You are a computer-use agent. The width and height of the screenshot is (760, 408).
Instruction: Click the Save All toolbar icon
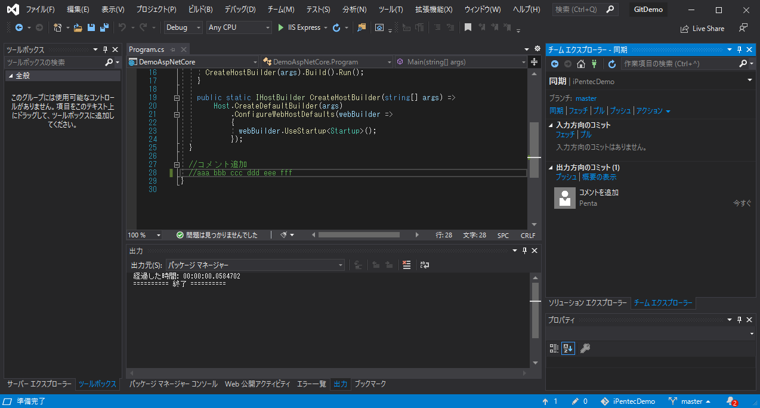(x=104, y=28)
